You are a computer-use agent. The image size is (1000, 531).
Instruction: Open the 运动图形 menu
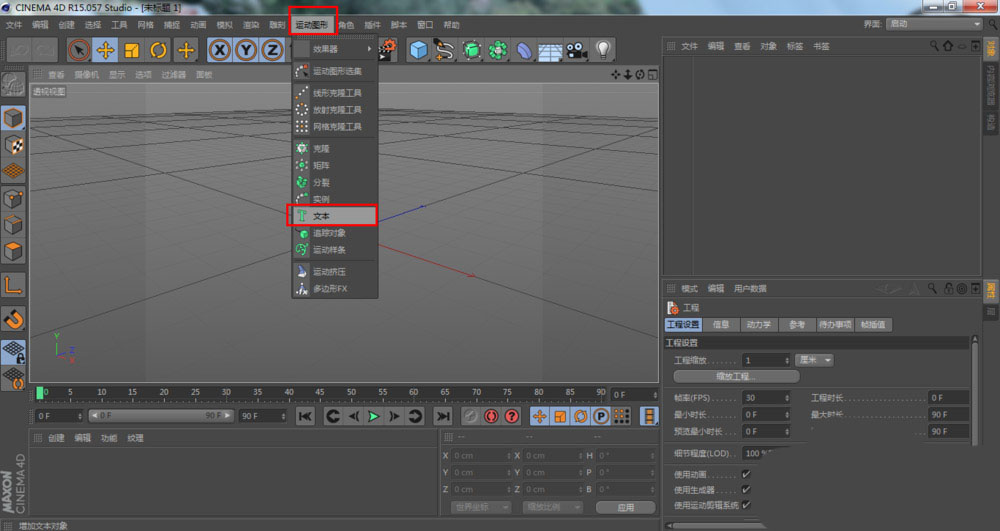(x=312, y=25)
